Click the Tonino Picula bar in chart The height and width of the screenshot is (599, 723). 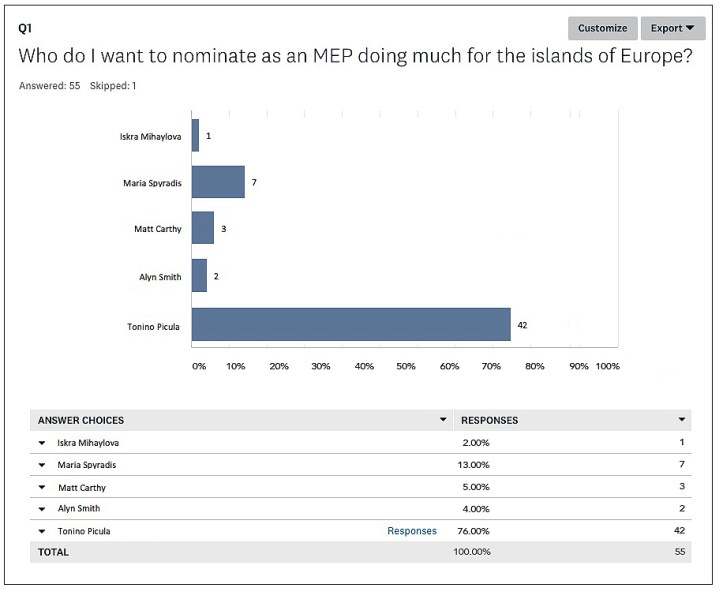pyautogui.click(x=350, y=325)
